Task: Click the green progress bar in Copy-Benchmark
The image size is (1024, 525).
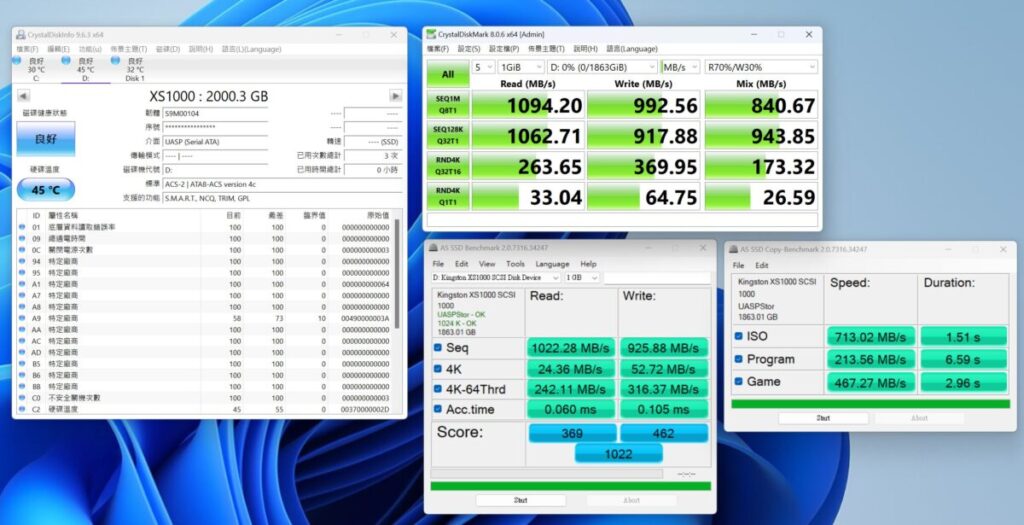Action: point(871,404)
